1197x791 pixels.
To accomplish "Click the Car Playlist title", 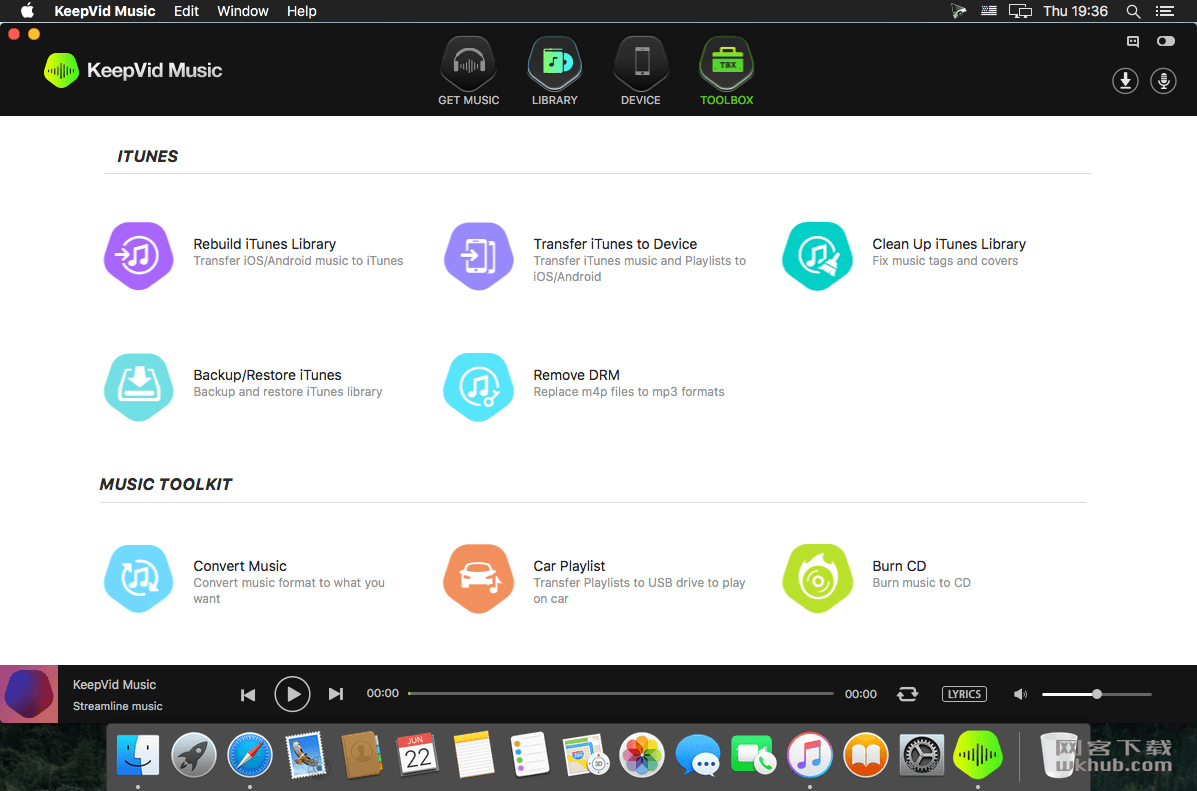I will [569, 566].
